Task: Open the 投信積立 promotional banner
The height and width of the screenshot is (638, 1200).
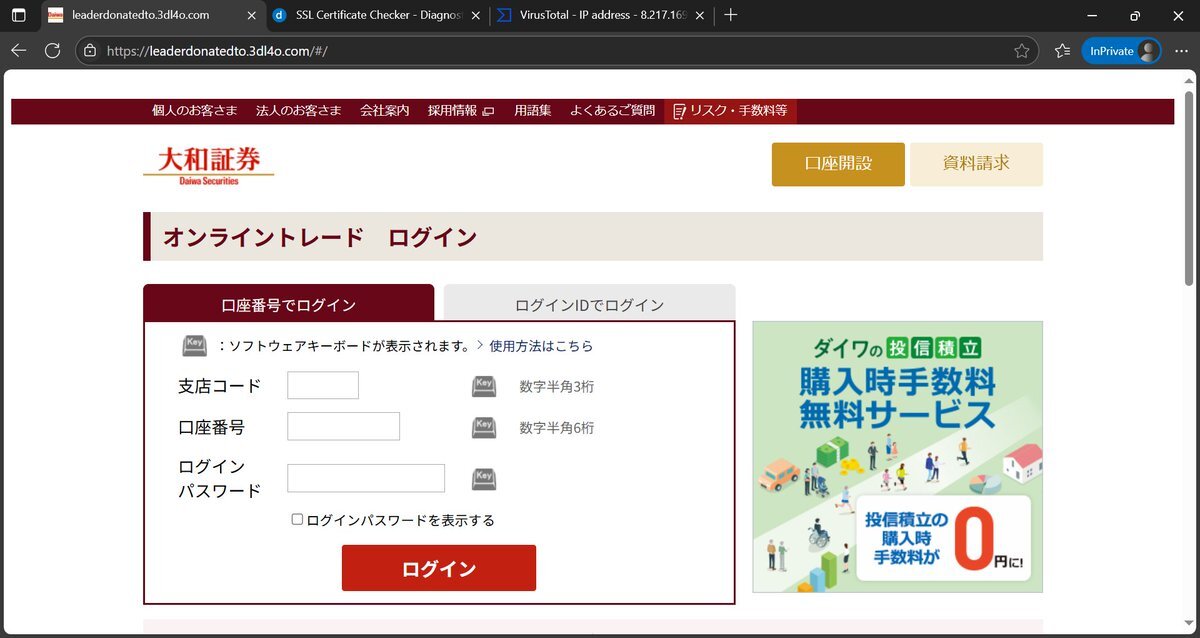Action: click(897, 457)
